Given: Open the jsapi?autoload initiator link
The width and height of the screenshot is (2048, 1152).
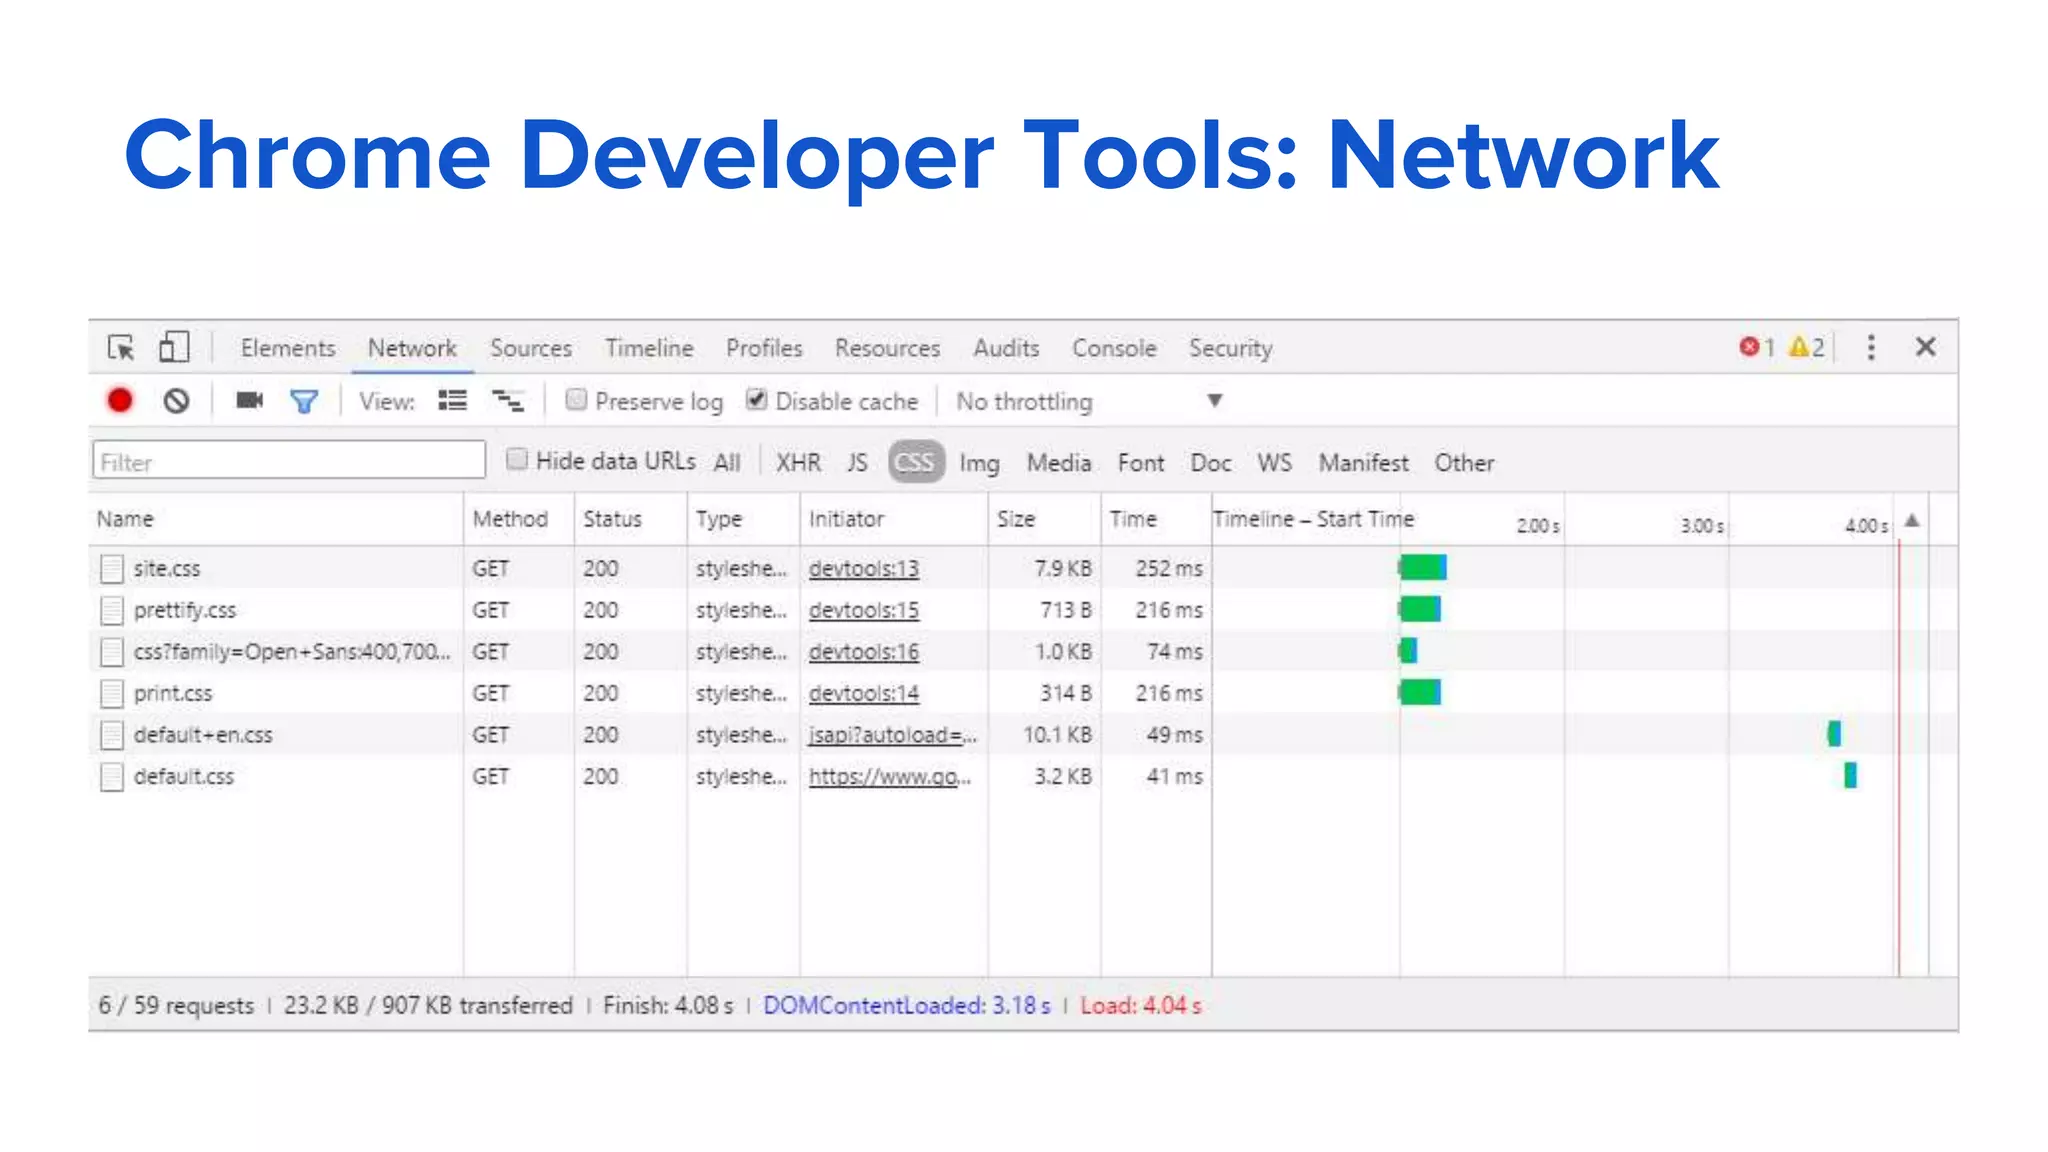Looking at the screenshot, I should 893,735.
